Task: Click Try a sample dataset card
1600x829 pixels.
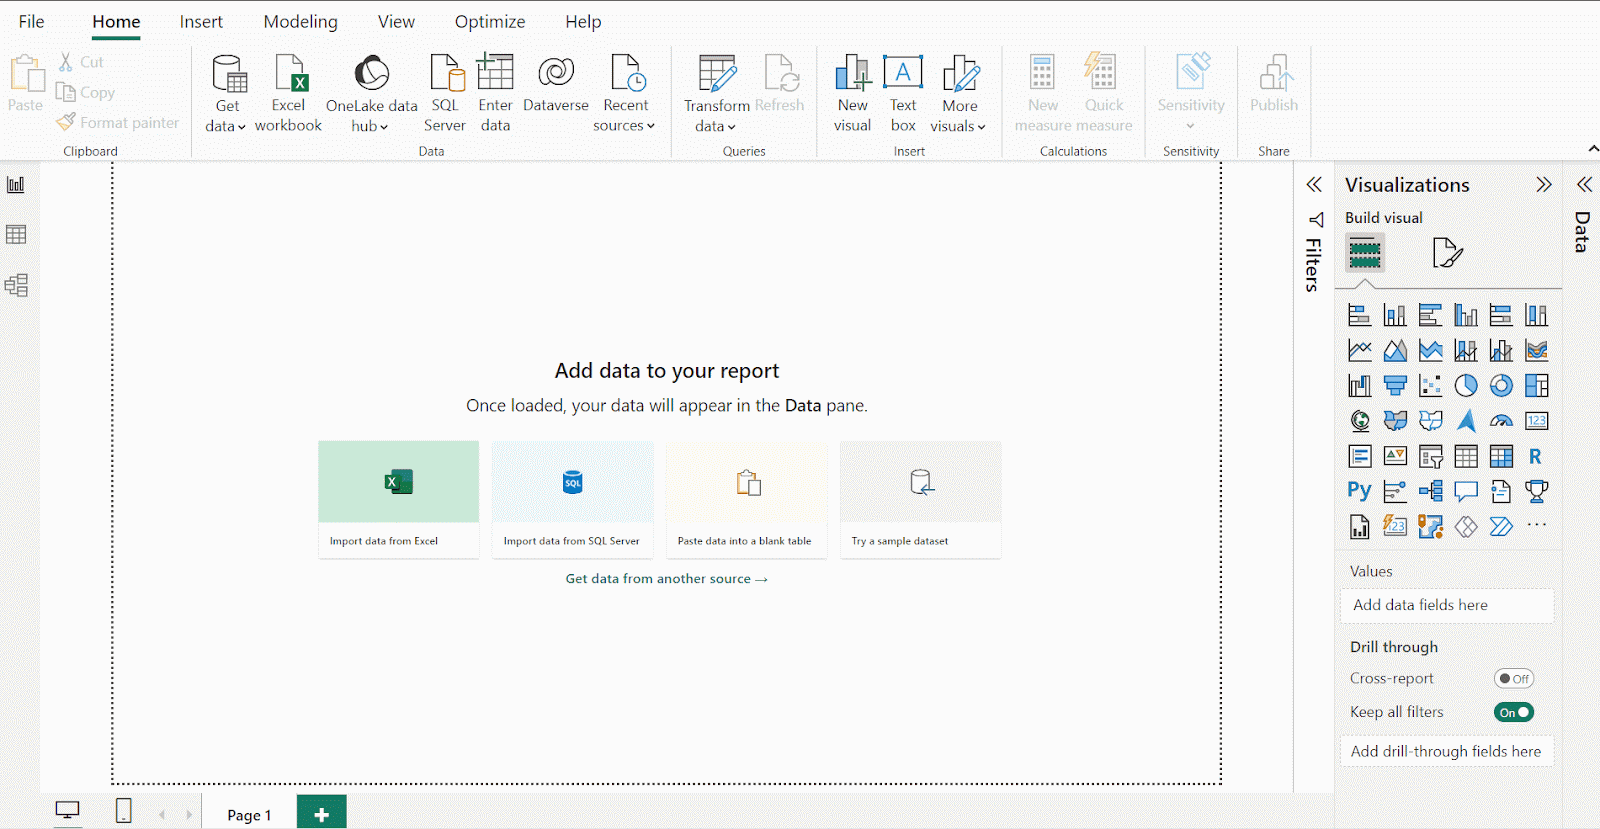Action: pyautogui.click(x=921, y=500)
